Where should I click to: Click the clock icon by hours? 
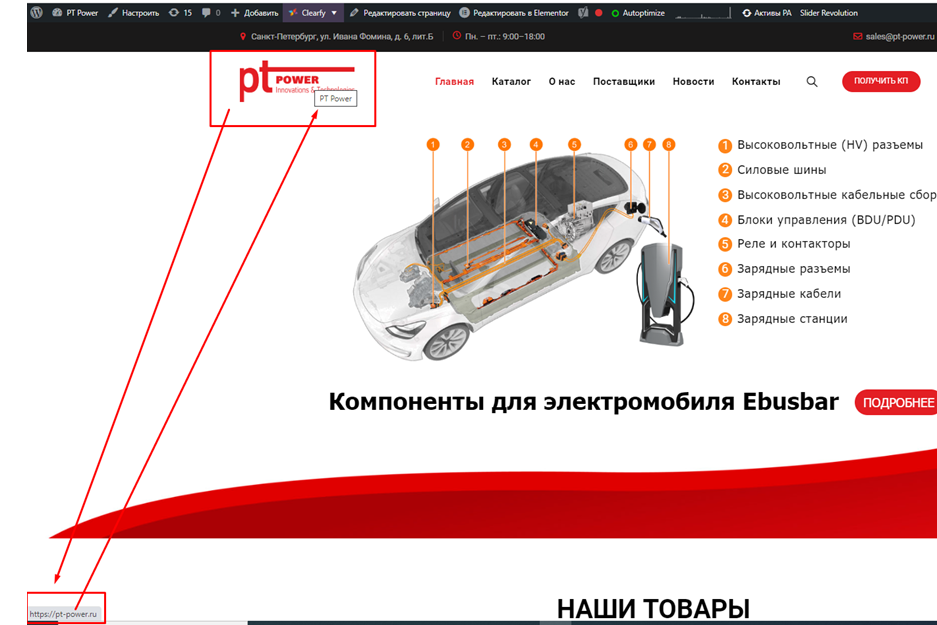point(457,36)
